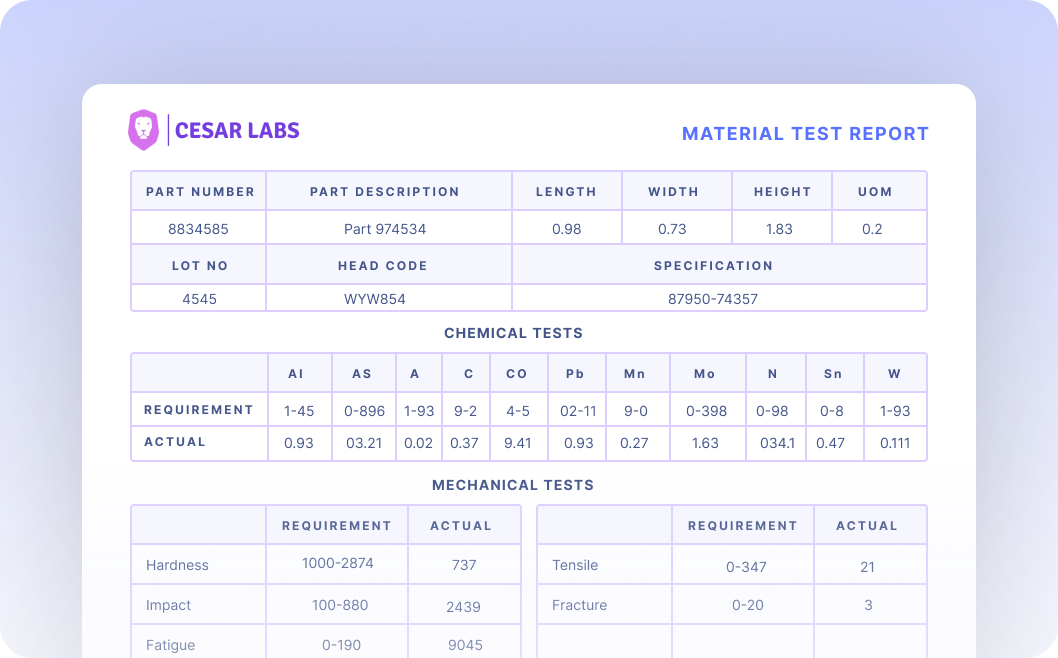Click Impact actual value 2439

[464, 606]
